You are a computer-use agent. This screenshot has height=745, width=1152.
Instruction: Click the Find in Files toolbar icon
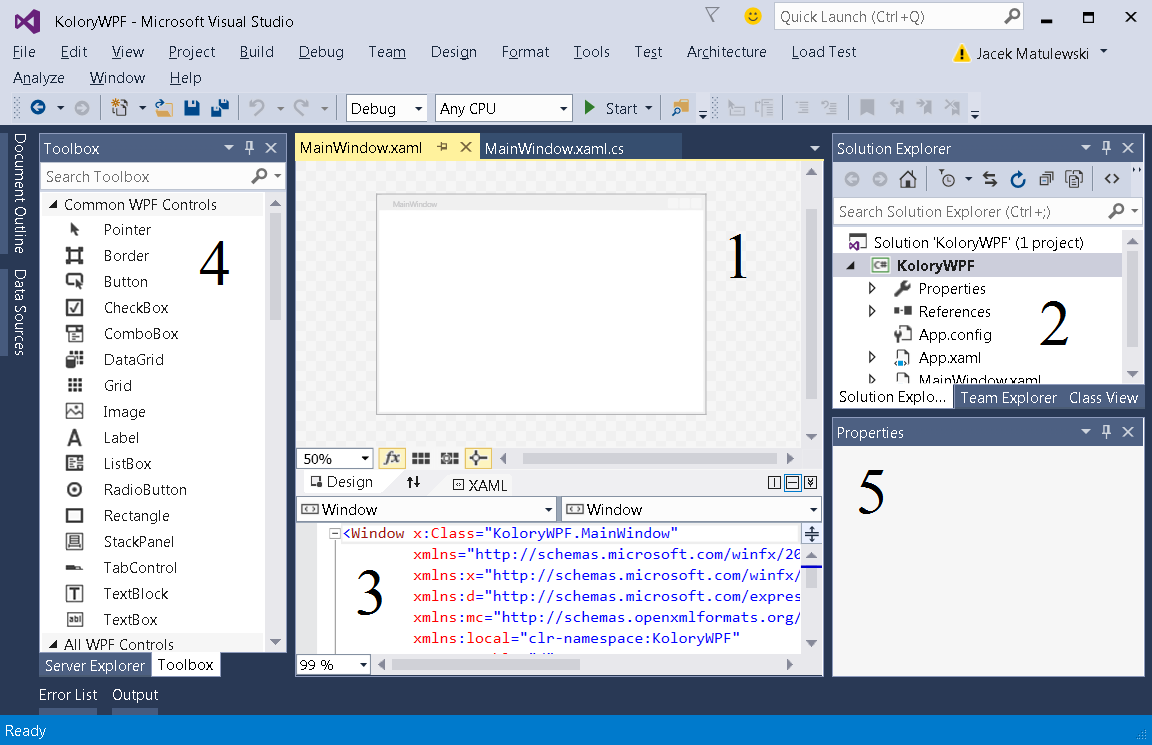[680, 108]
